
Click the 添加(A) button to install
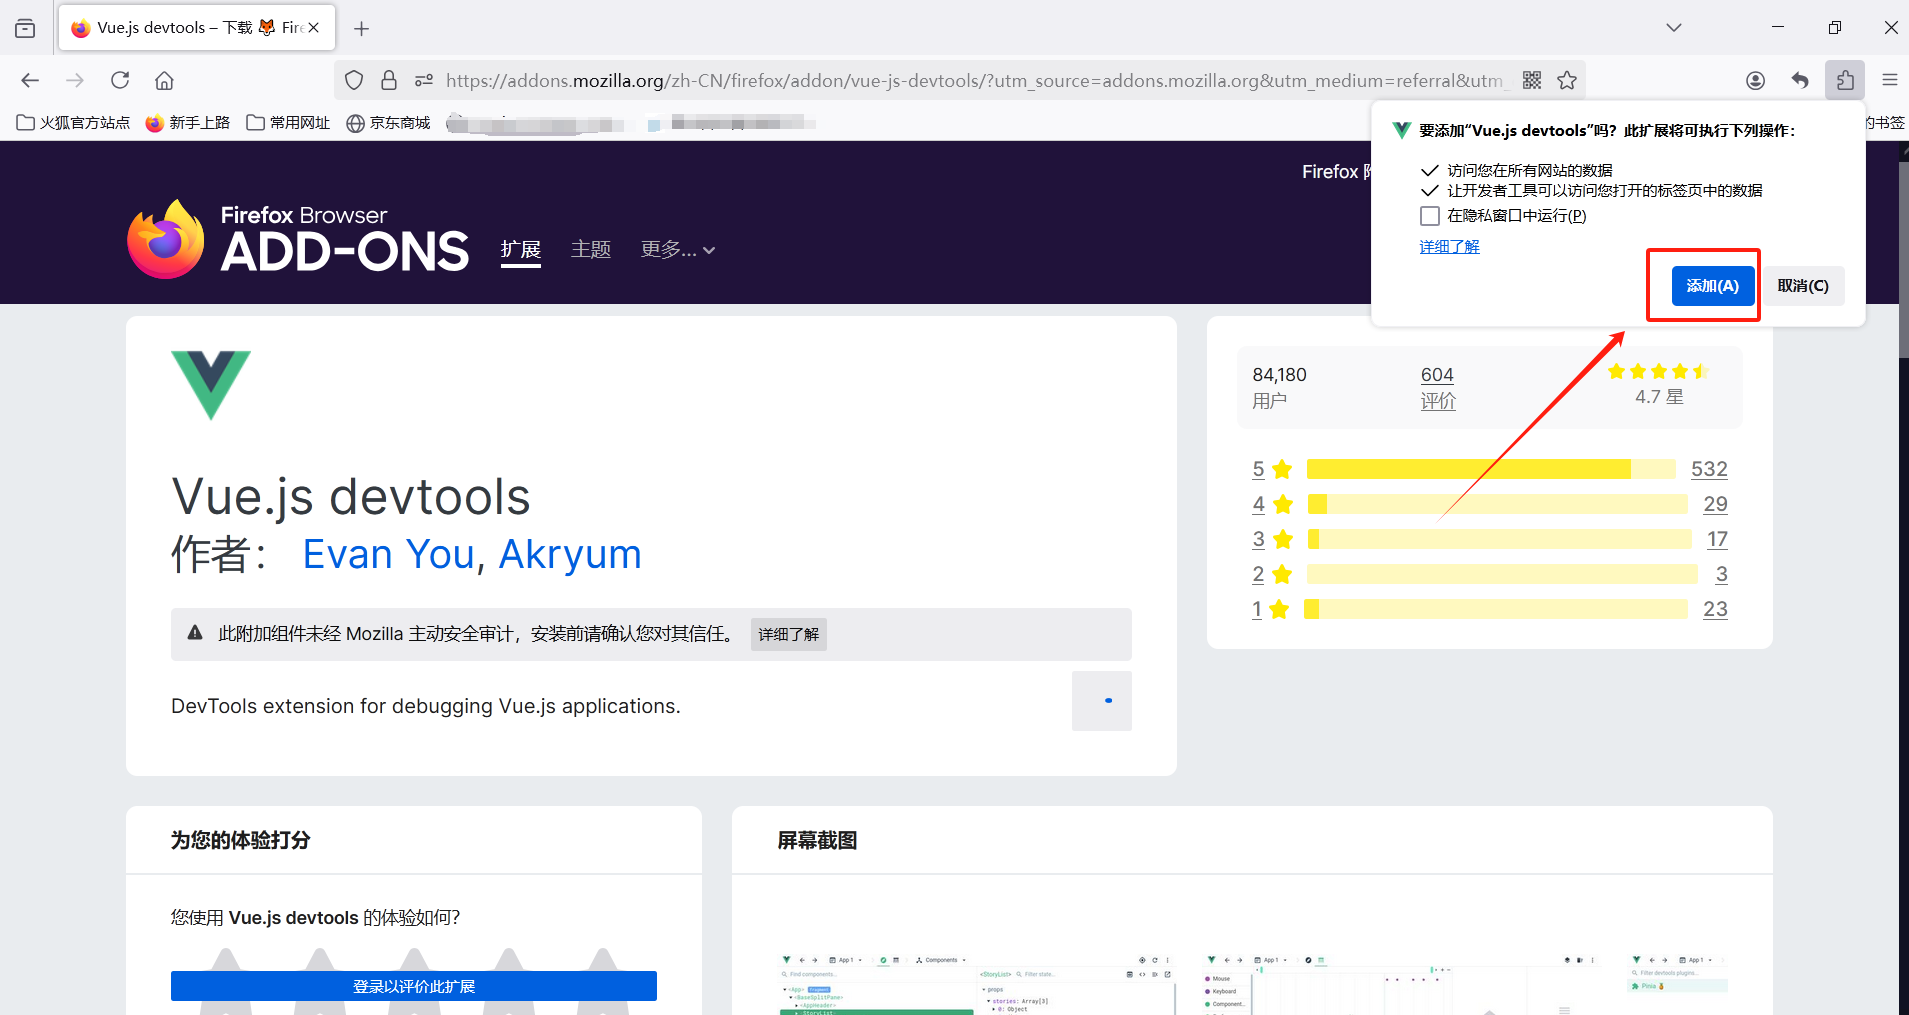pos(1712,286)
